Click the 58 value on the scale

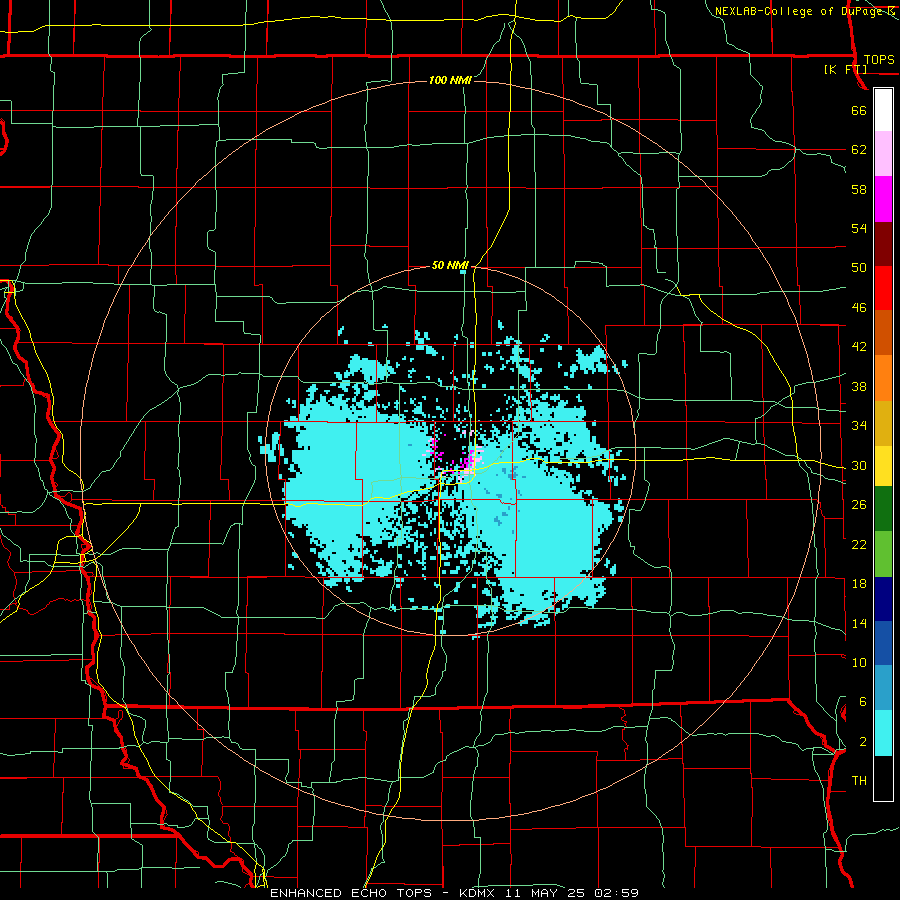859,189
